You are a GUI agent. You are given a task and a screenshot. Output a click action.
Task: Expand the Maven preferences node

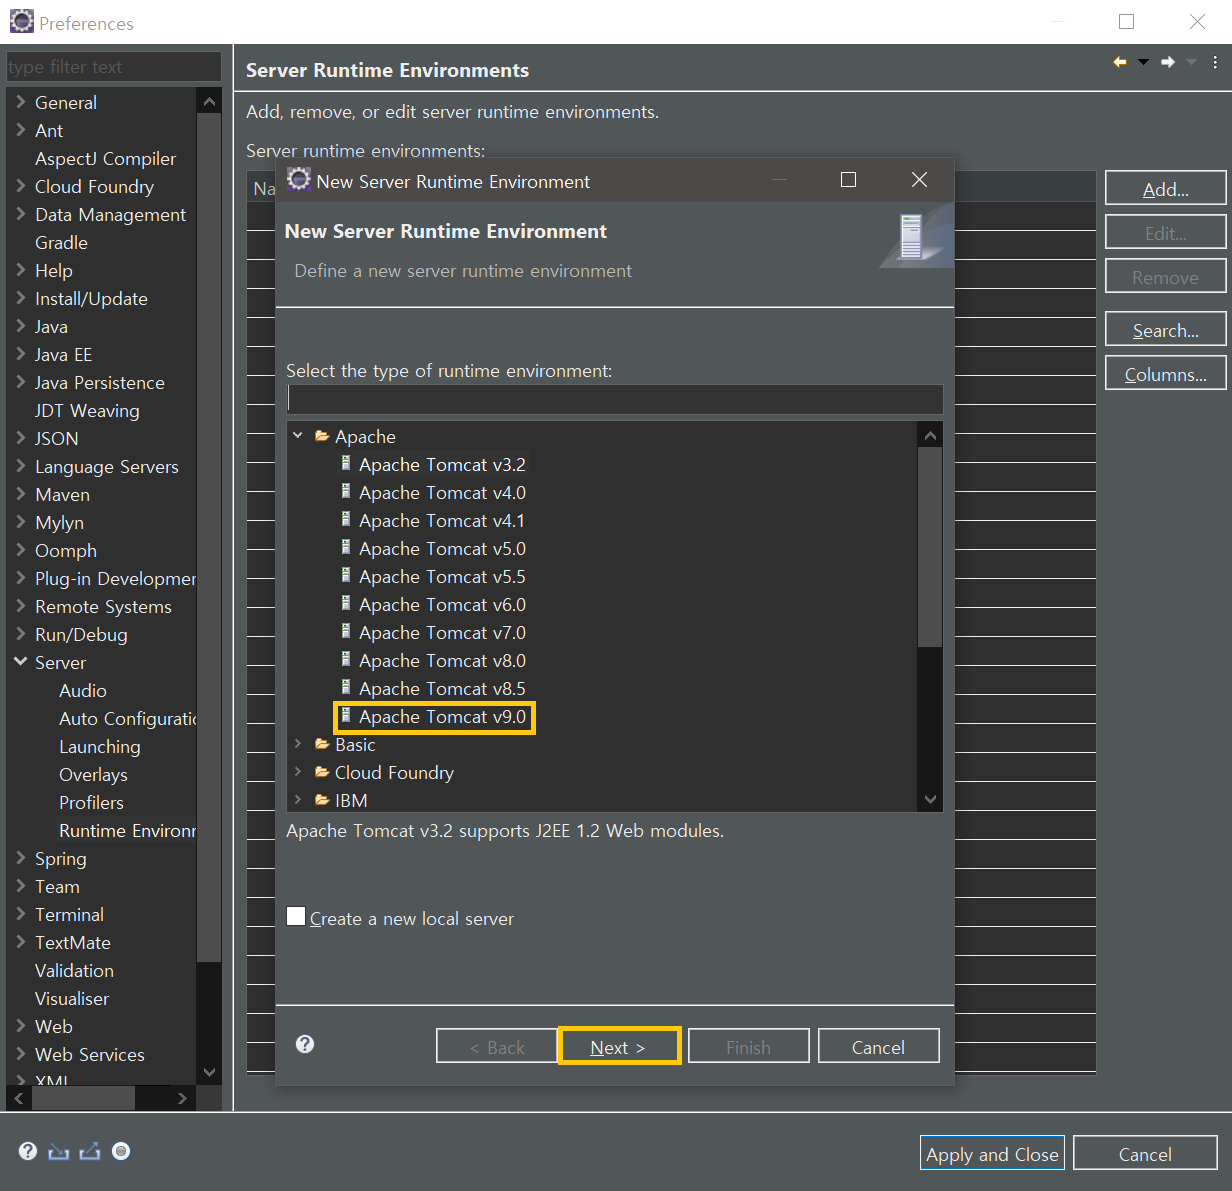coord(20,494)
